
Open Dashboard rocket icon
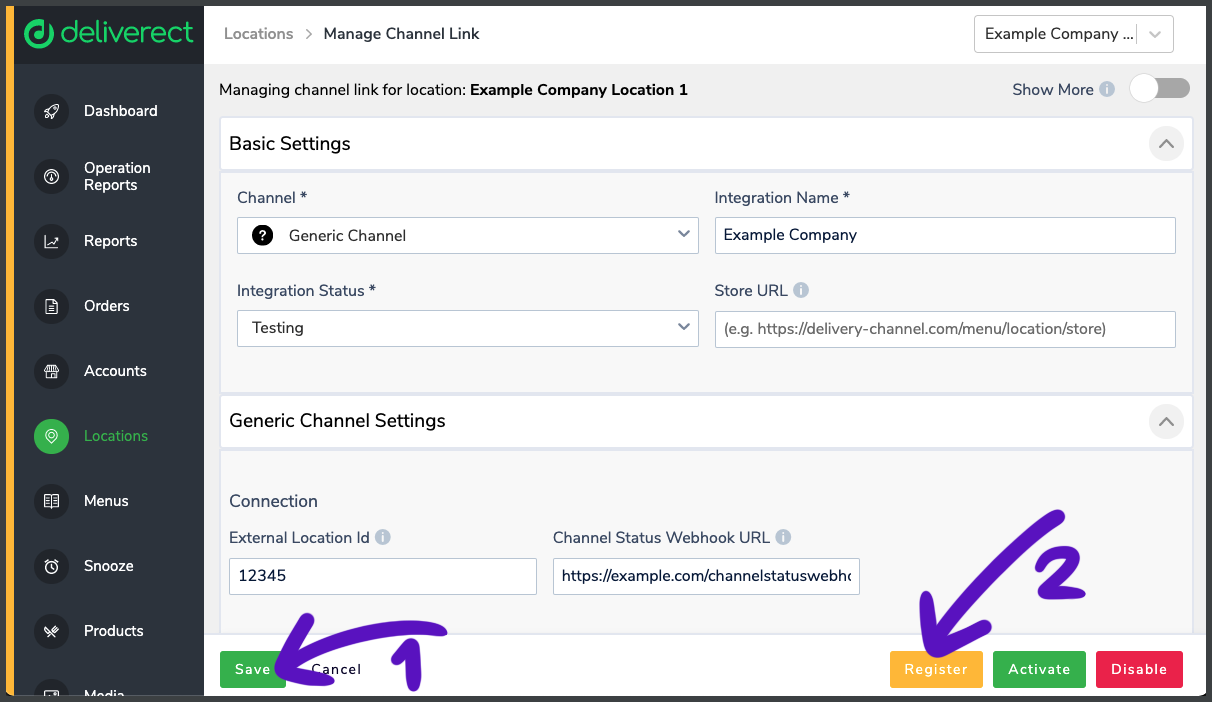tap(51, 111)
